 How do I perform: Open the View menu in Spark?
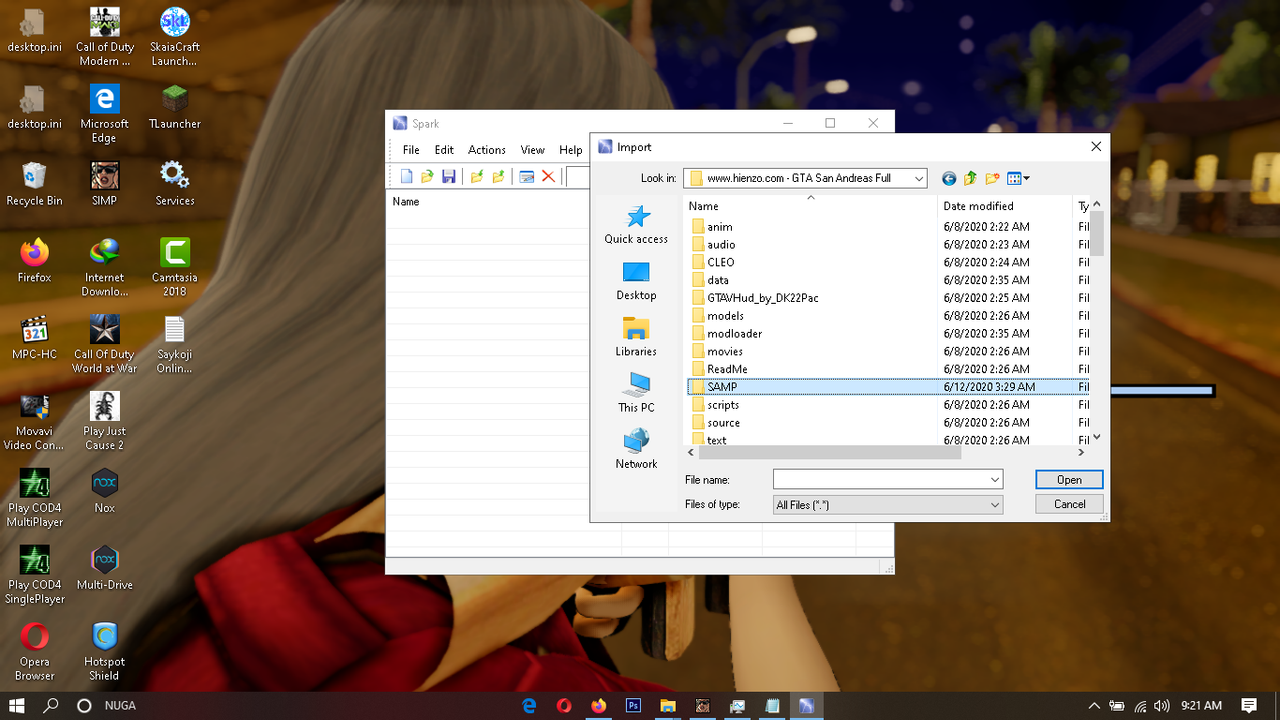click(x=532, y=150)
